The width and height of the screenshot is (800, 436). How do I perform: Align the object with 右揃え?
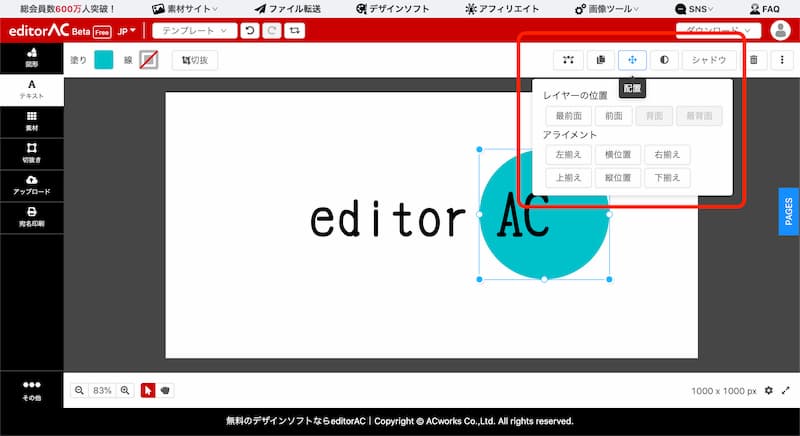667,155
